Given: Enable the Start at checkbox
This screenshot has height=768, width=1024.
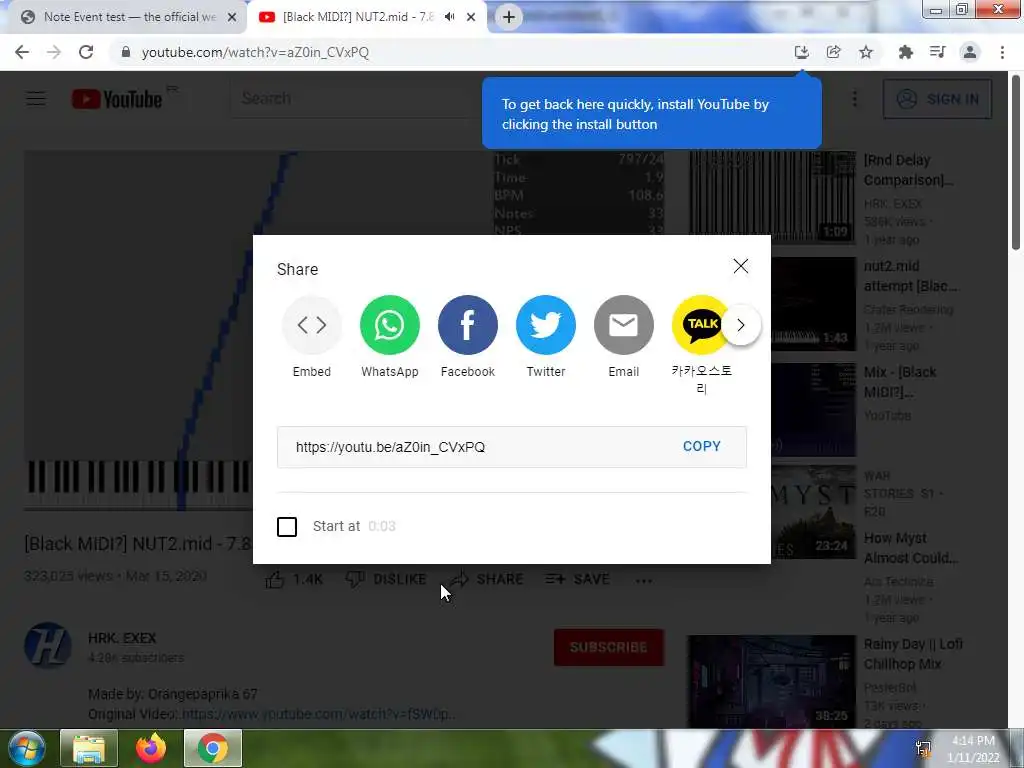Looking at the screenshot, I should (x=287, y=526).
